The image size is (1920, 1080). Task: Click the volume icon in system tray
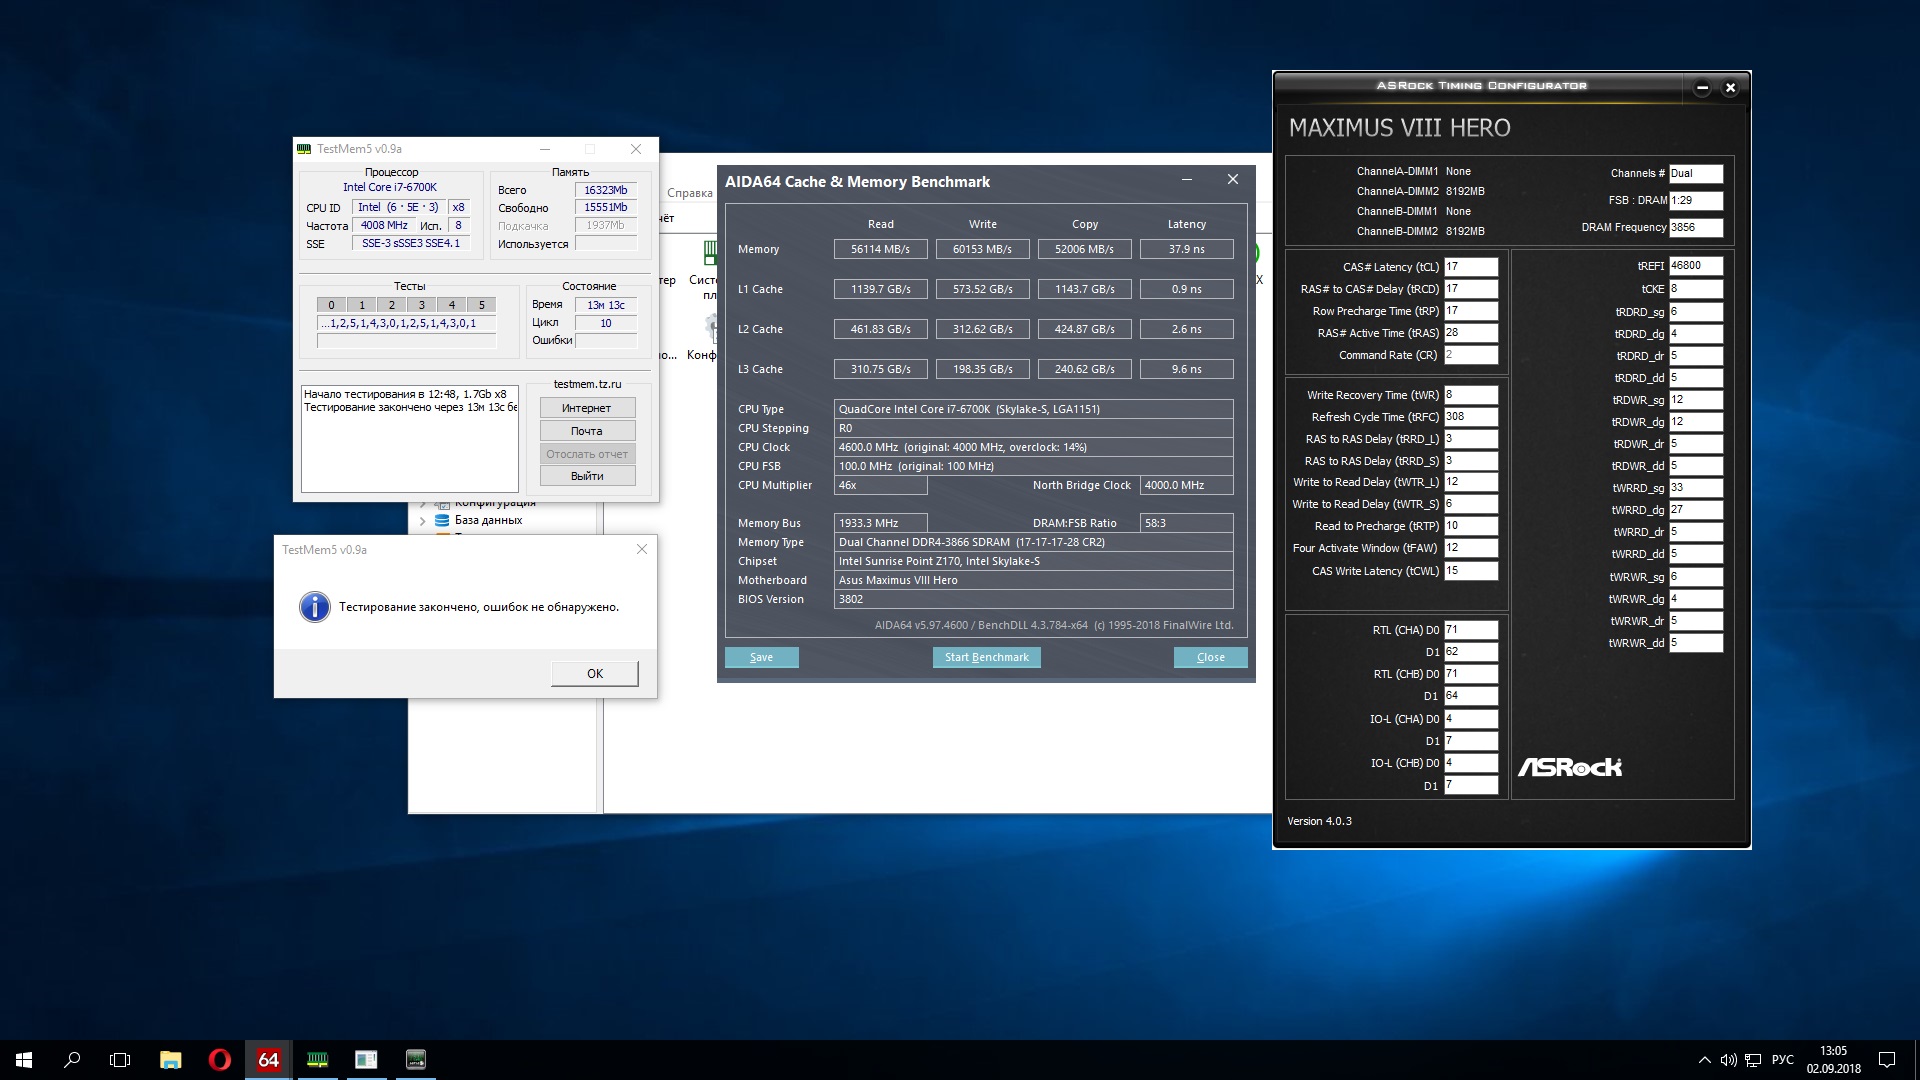1728,1060
